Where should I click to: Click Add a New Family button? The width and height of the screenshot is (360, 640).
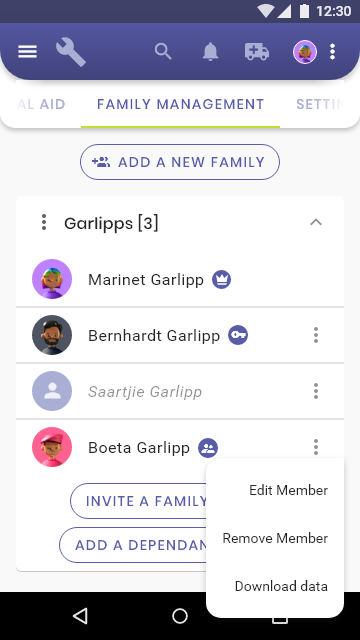pos(180,162)
